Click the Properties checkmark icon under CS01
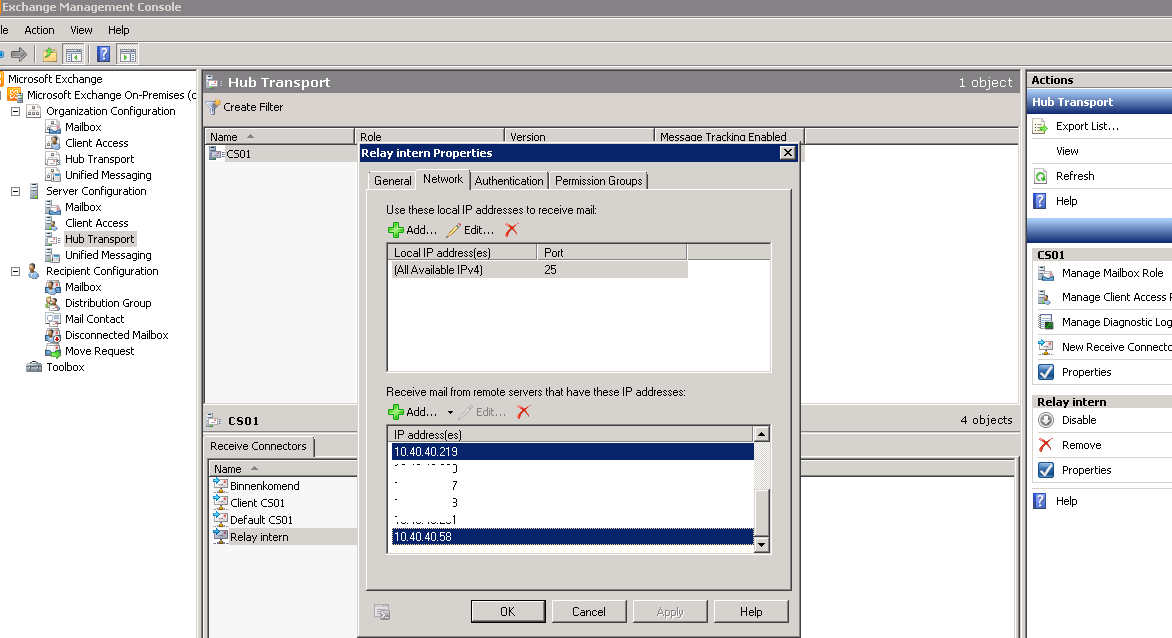This screenshot has height=638, width=1172. (1046, 372)
